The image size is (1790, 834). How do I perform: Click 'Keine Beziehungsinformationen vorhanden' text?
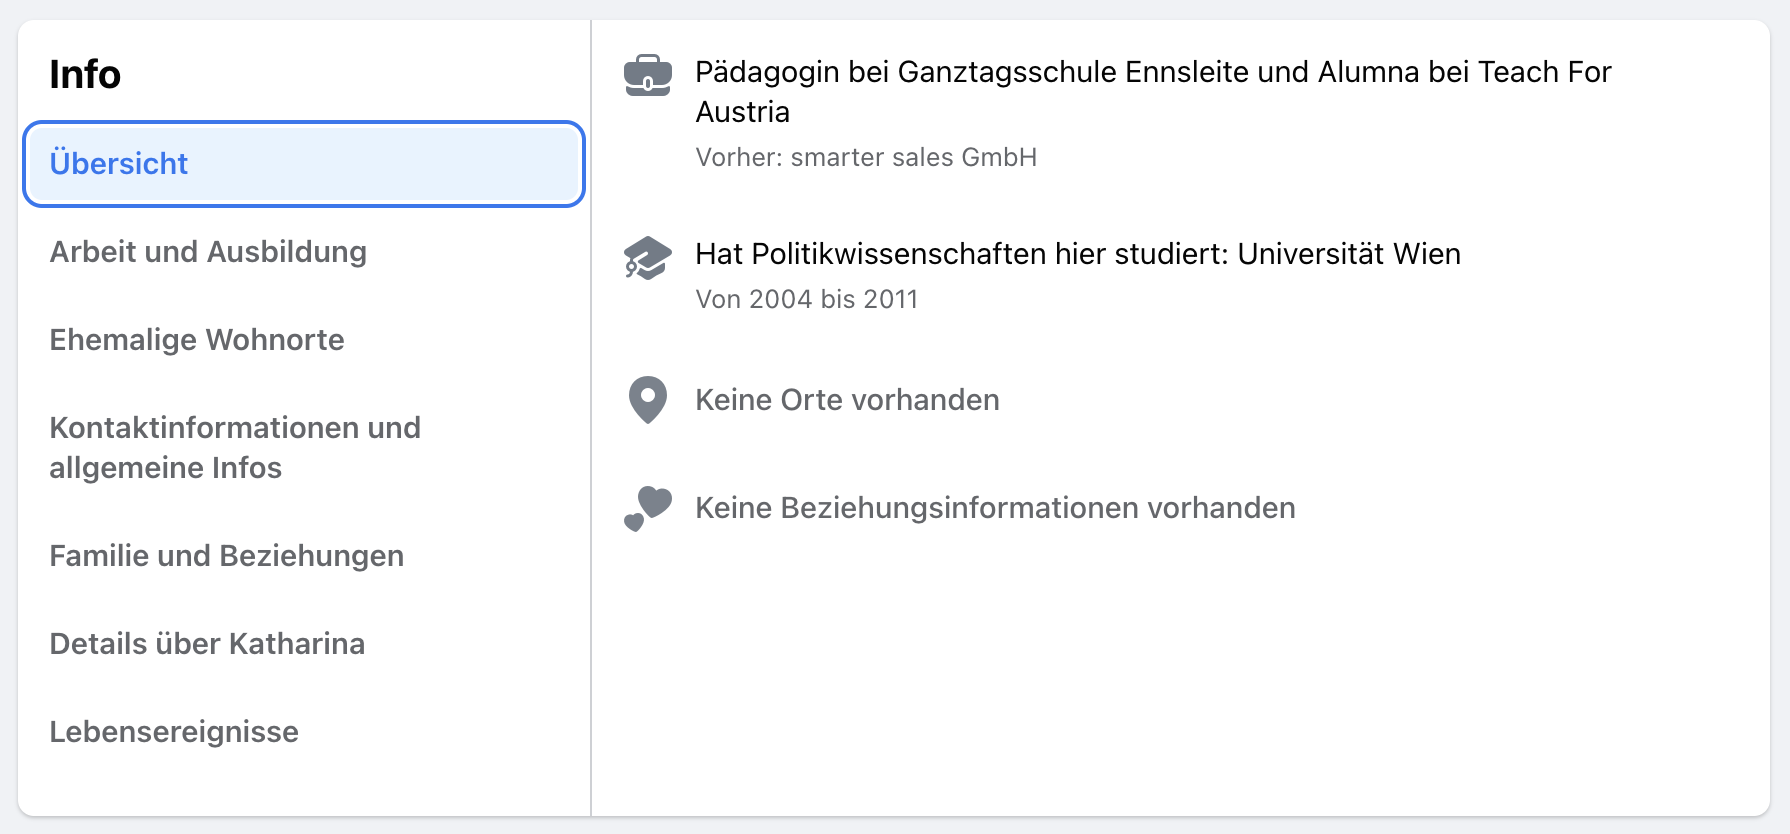click(x=995, y=508)
